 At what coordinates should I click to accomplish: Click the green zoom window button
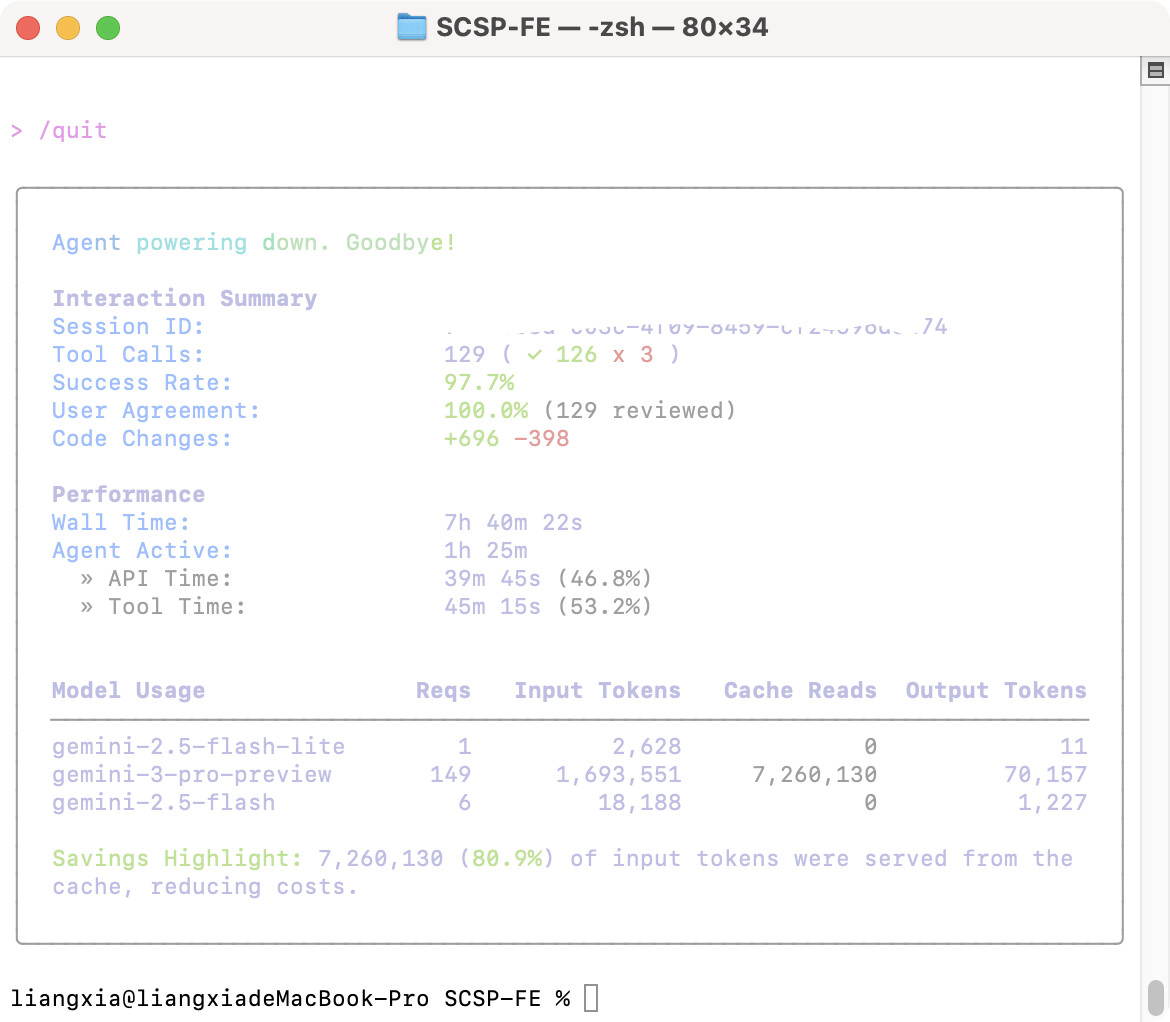coord(108,28)
